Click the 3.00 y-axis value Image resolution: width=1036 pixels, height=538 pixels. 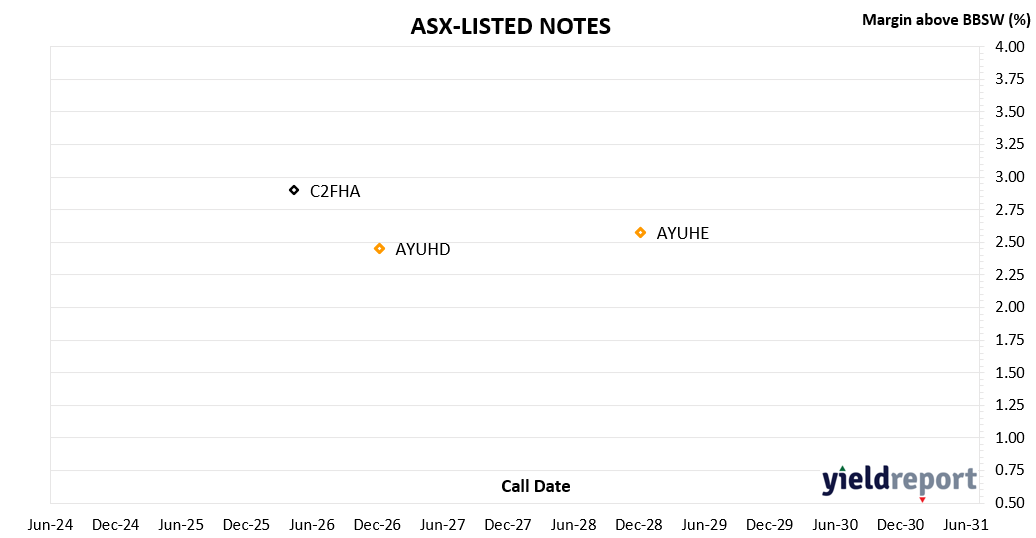1010,177
